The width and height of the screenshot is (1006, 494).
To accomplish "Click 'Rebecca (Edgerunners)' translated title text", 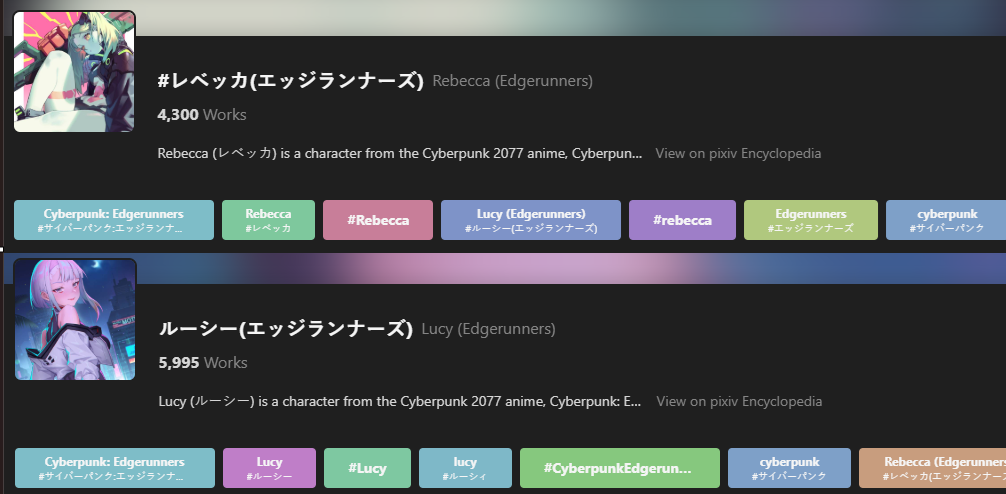I will tap(513, 81).
